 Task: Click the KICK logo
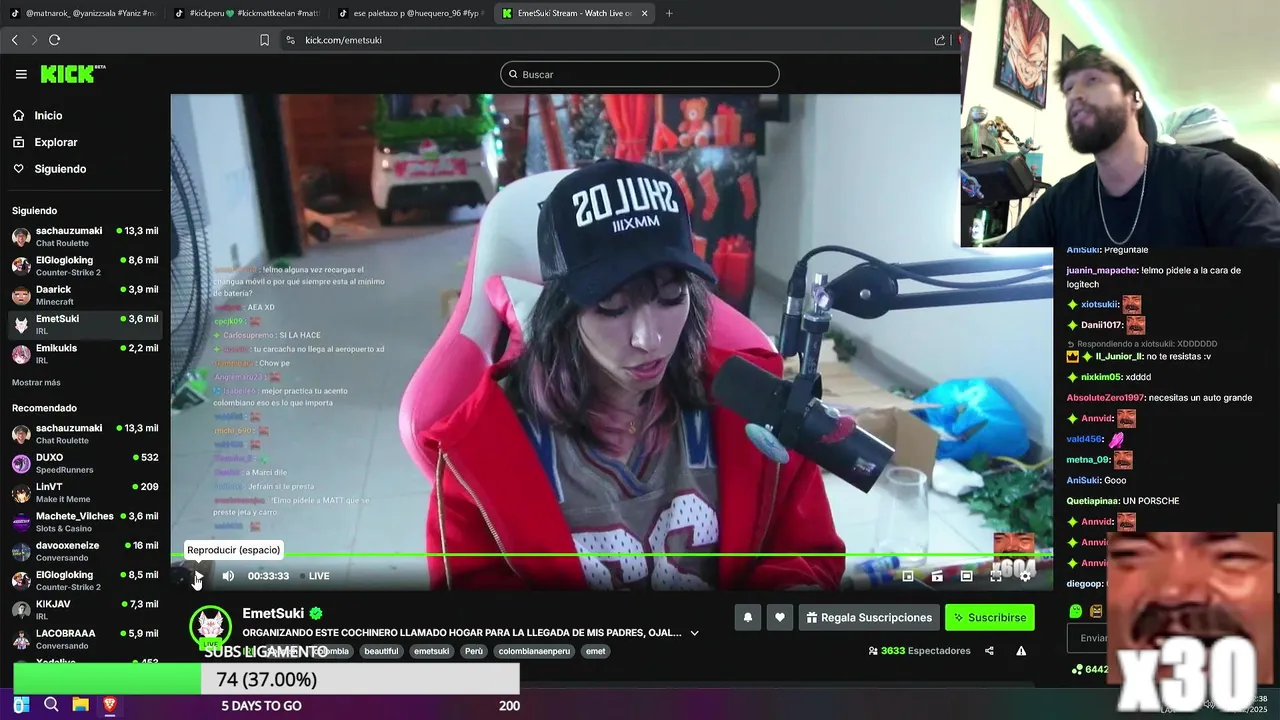point(73,74)
